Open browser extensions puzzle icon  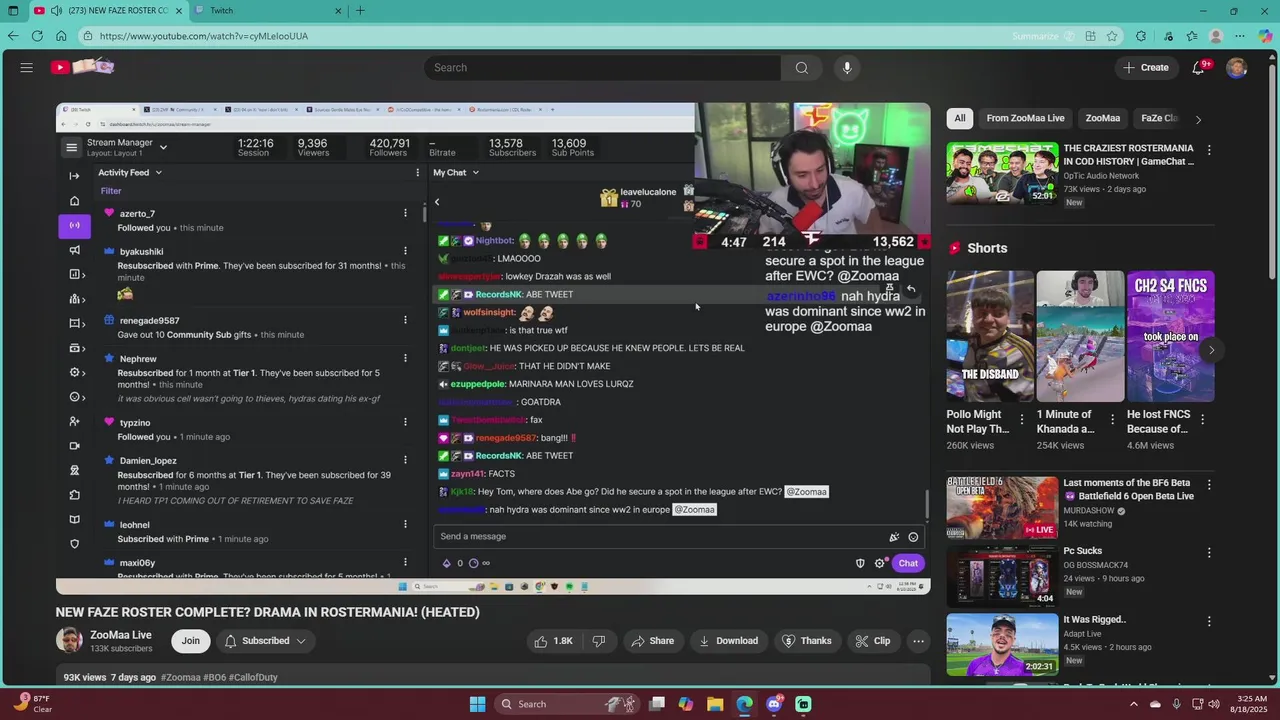tap(1141, 36)
